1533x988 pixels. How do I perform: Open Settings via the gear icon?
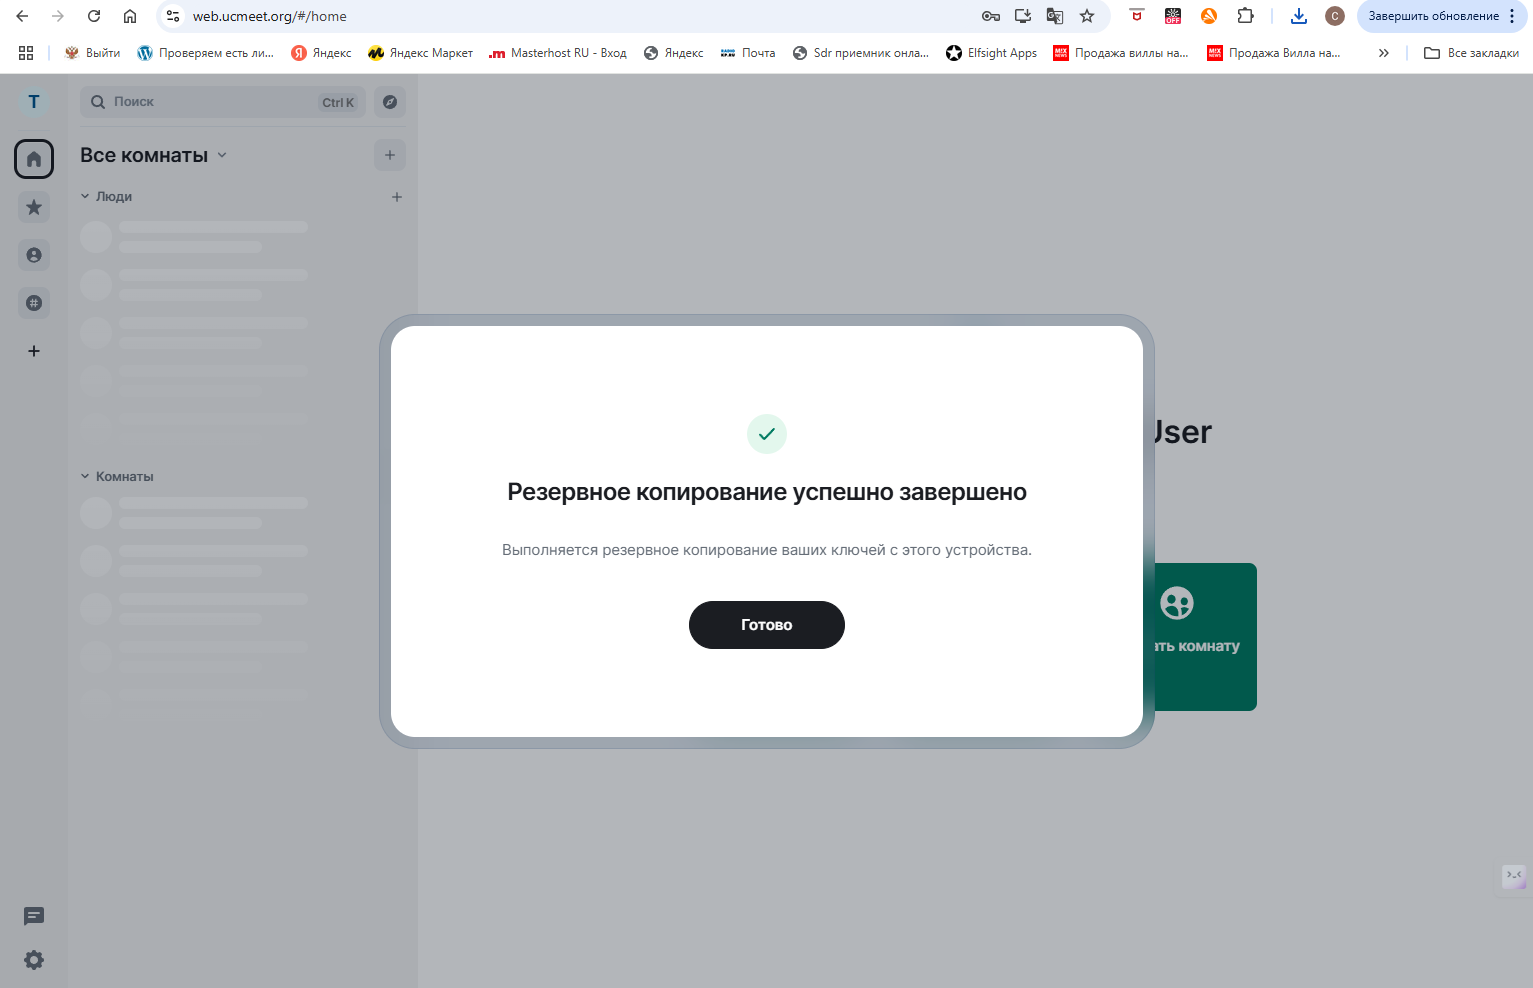tap(33, 959)
